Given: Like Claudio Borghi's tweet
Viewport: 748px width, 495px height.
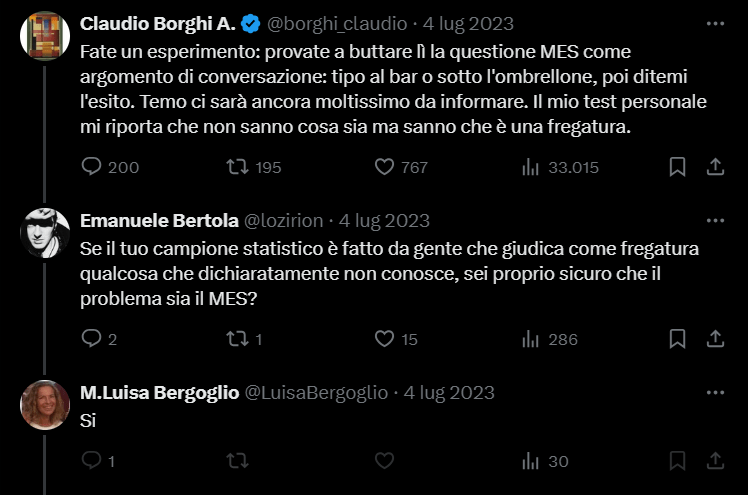Looking at the screenshot, I should coord(384,167).
